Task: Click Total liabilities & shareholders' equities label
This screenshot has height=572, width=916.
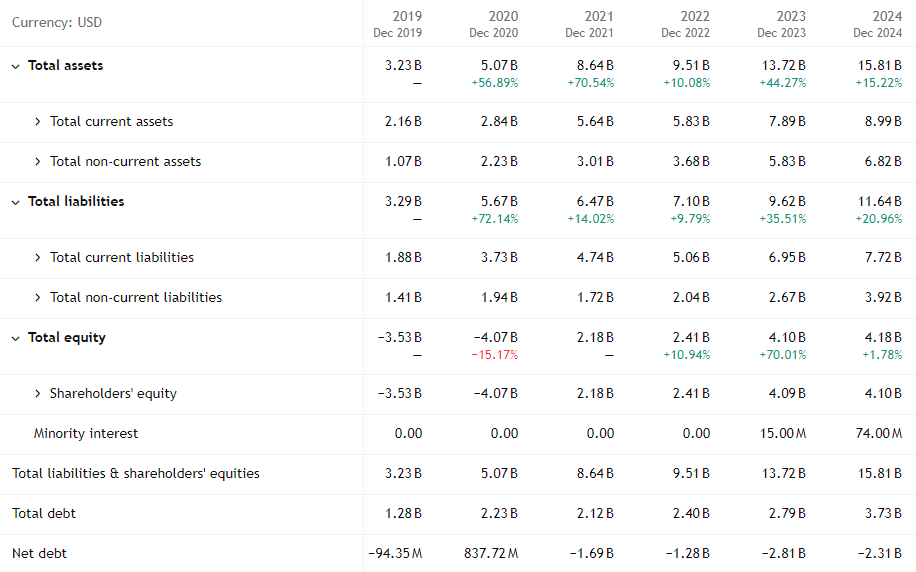Action: coord(136,474)
